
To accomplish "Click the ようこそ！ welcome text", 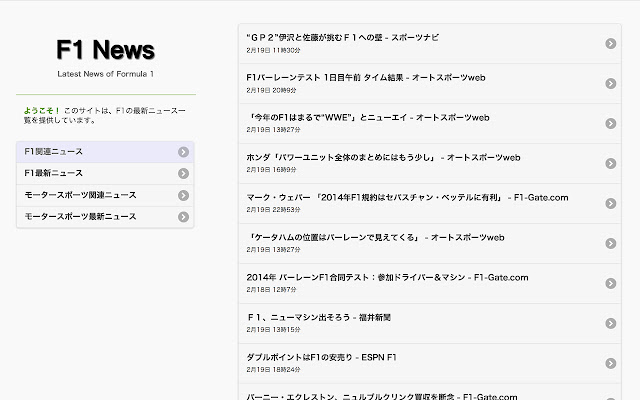I will pyautogui.click(x=42, y=111).
